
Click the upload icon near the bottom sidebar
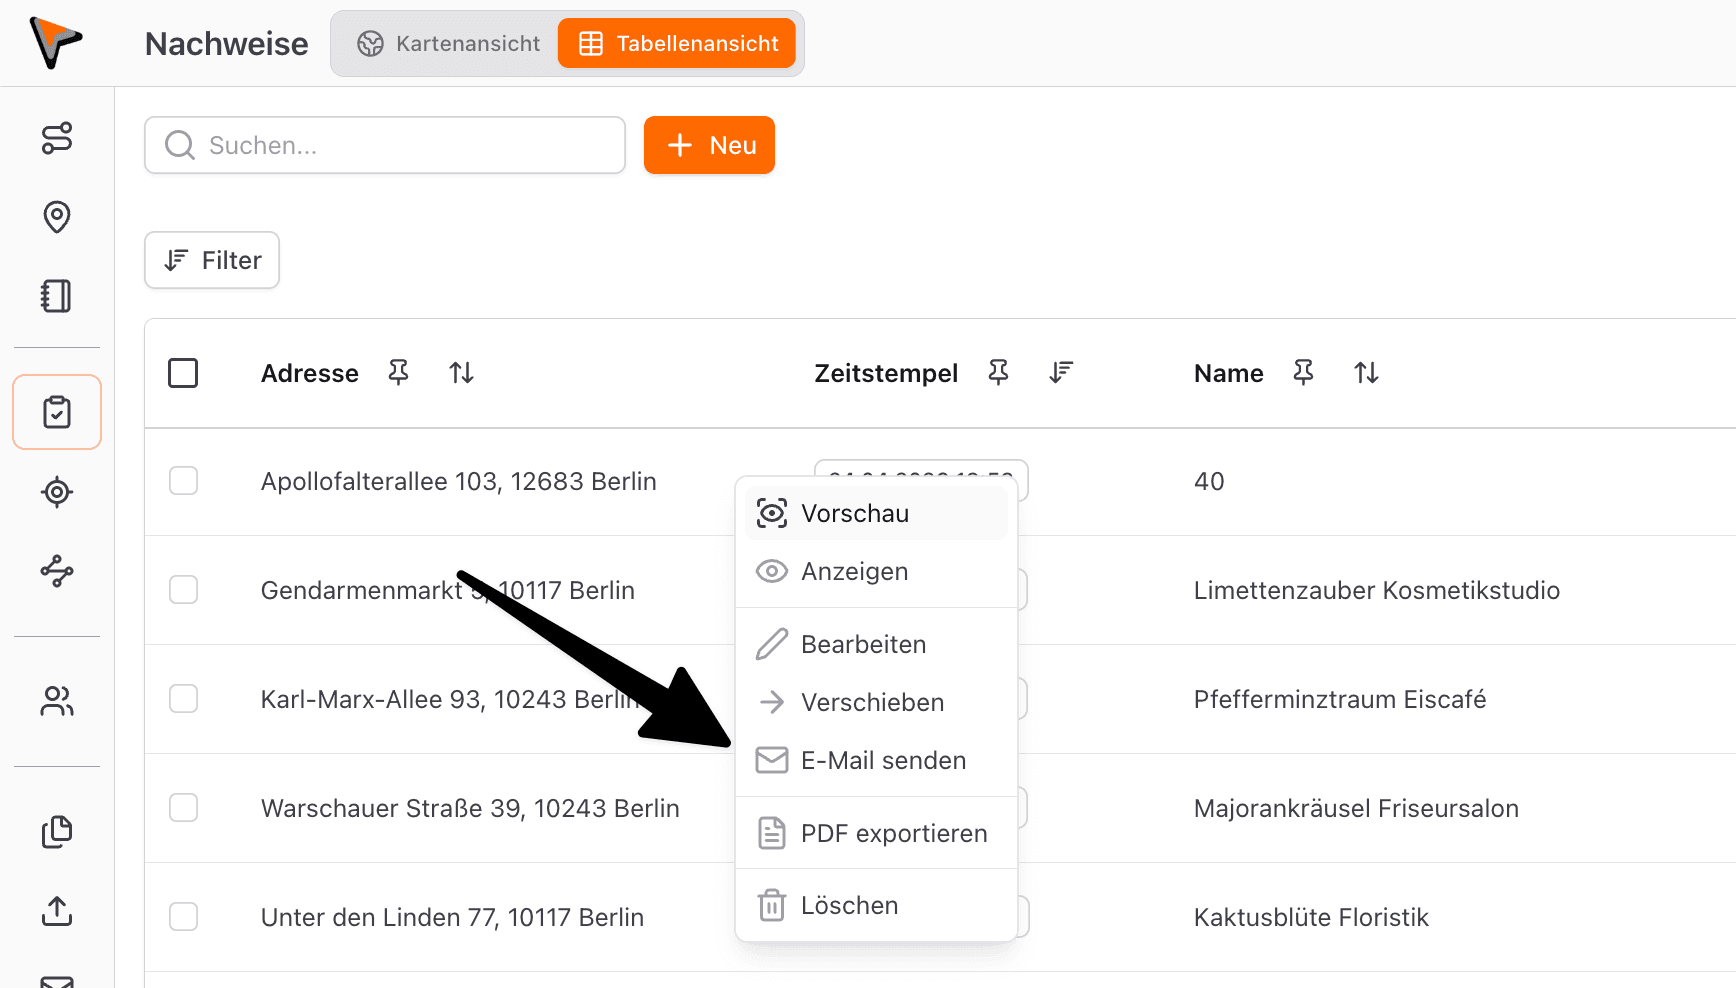click(x=56, y=912)
